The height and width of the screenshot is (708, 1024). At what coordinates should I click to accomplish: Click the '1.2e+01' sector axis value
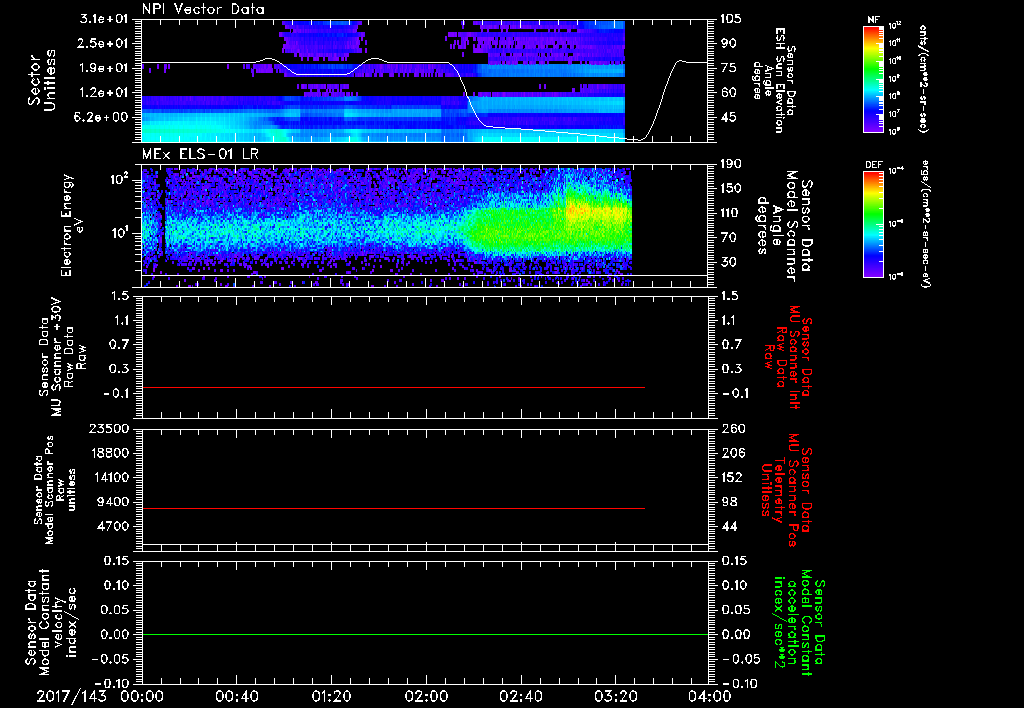tap(104, 93)
